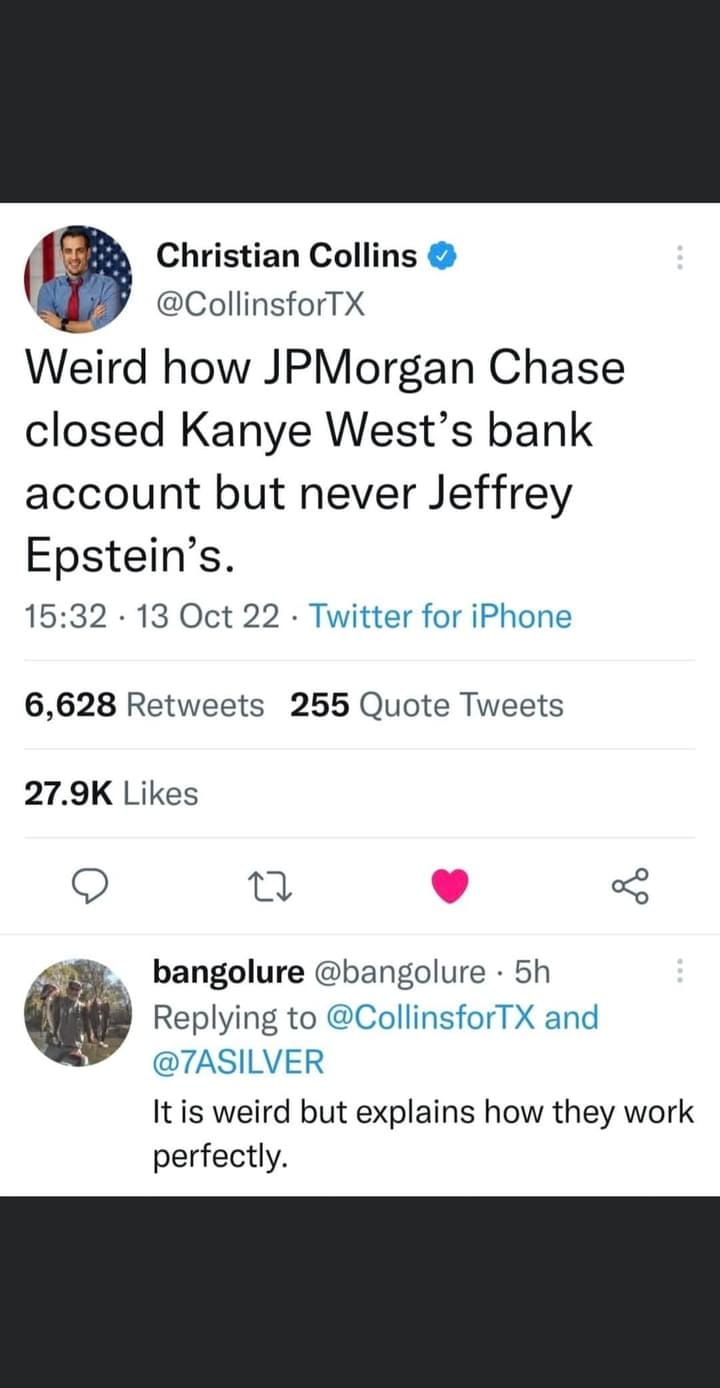Image resolution: width=720 pixels, height=1388 pixels.
Task: View the 27.9K Likes list
Action: point(111,794)
